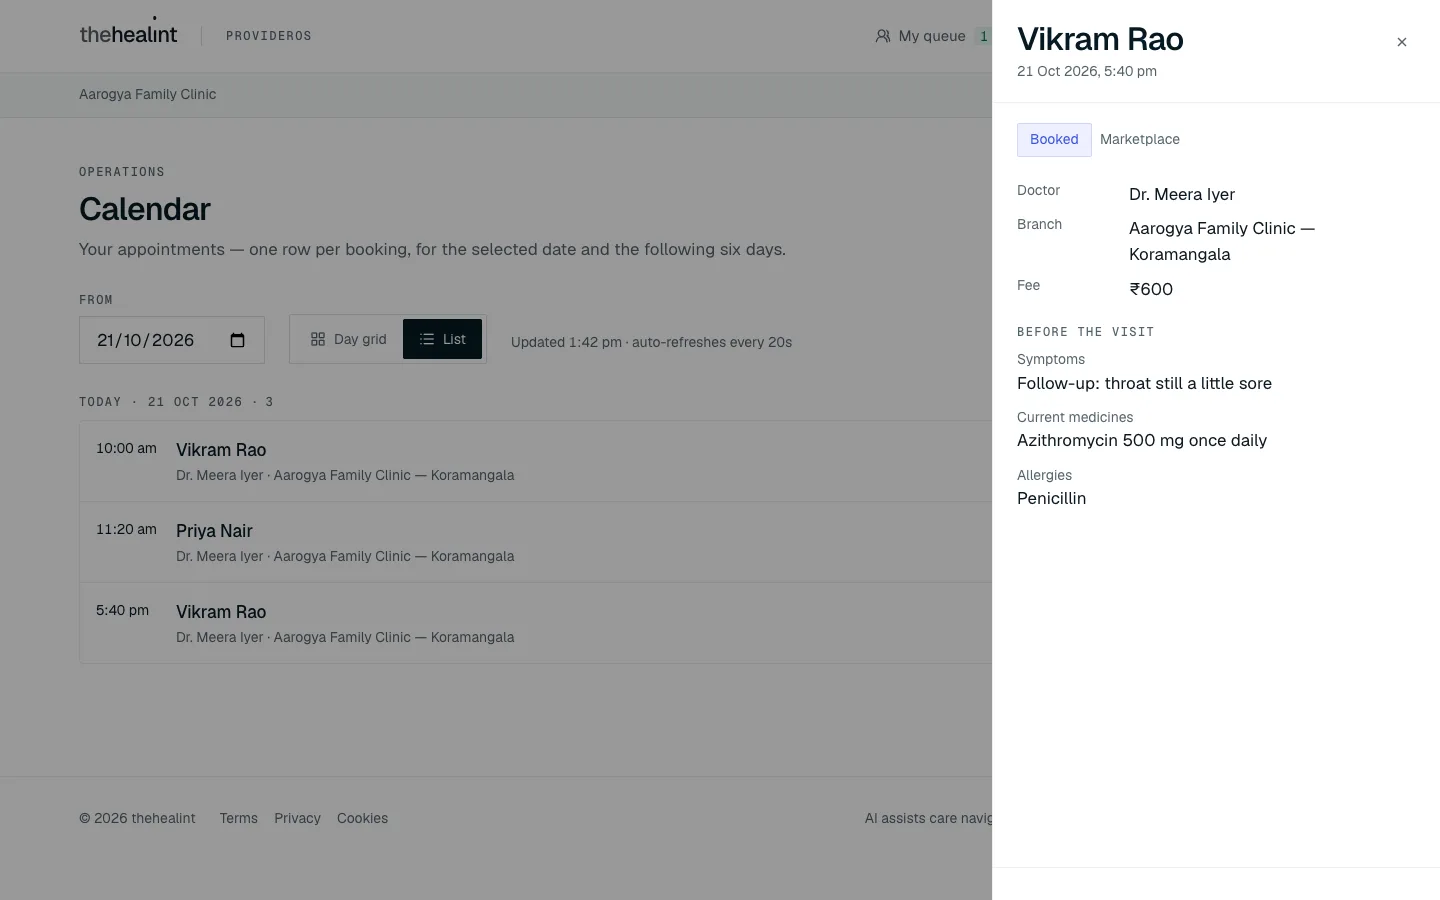Click the Calendar page heading
The width and height of the screenshot is (1440, 900).
[145, 209]
